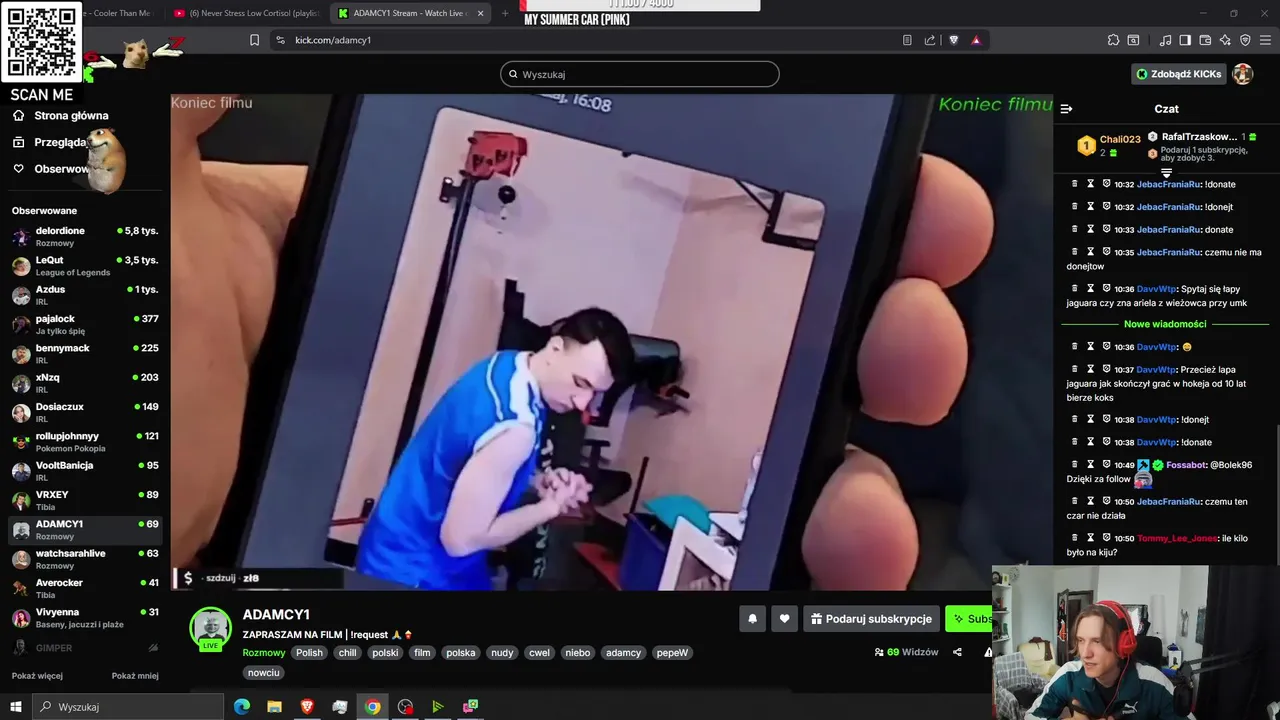The image size is (1280, 720).
Task: Open LeQut channel in followed list
Action: coord(85,266)
